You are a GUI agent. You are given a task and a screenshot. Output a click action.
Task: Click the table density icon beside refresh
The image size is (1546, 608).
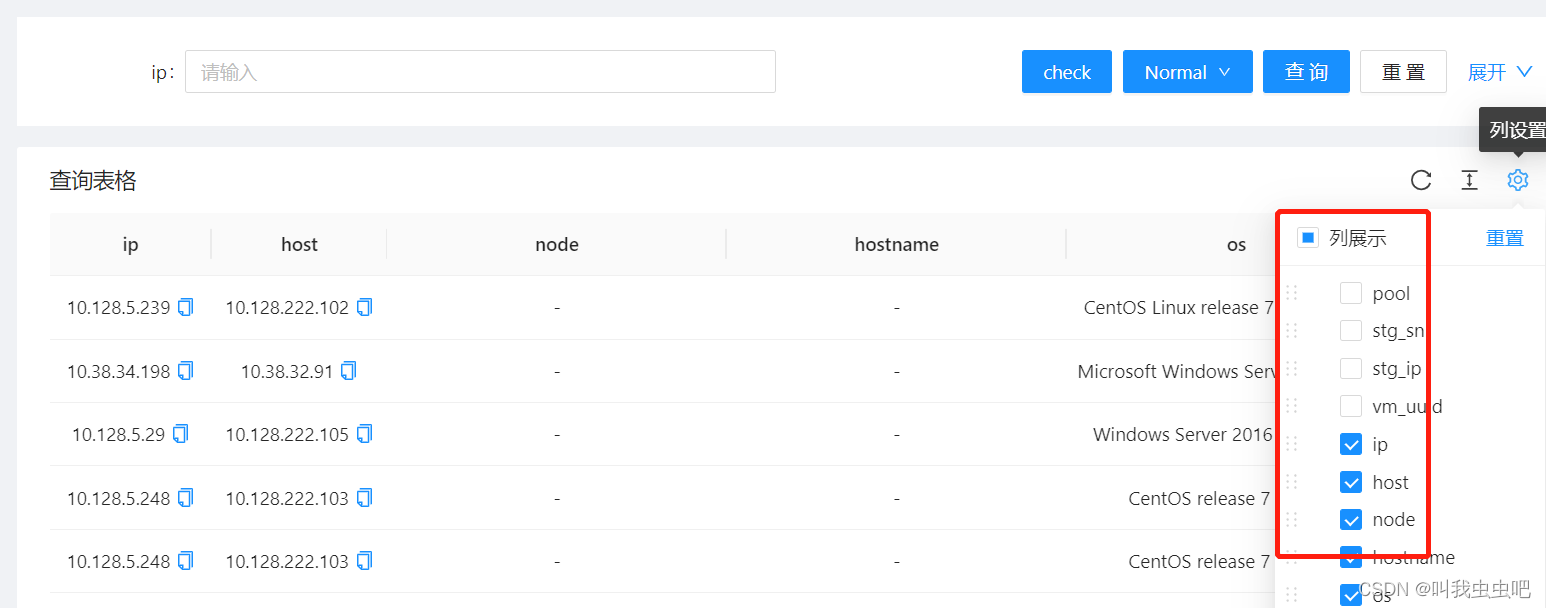1469,180
